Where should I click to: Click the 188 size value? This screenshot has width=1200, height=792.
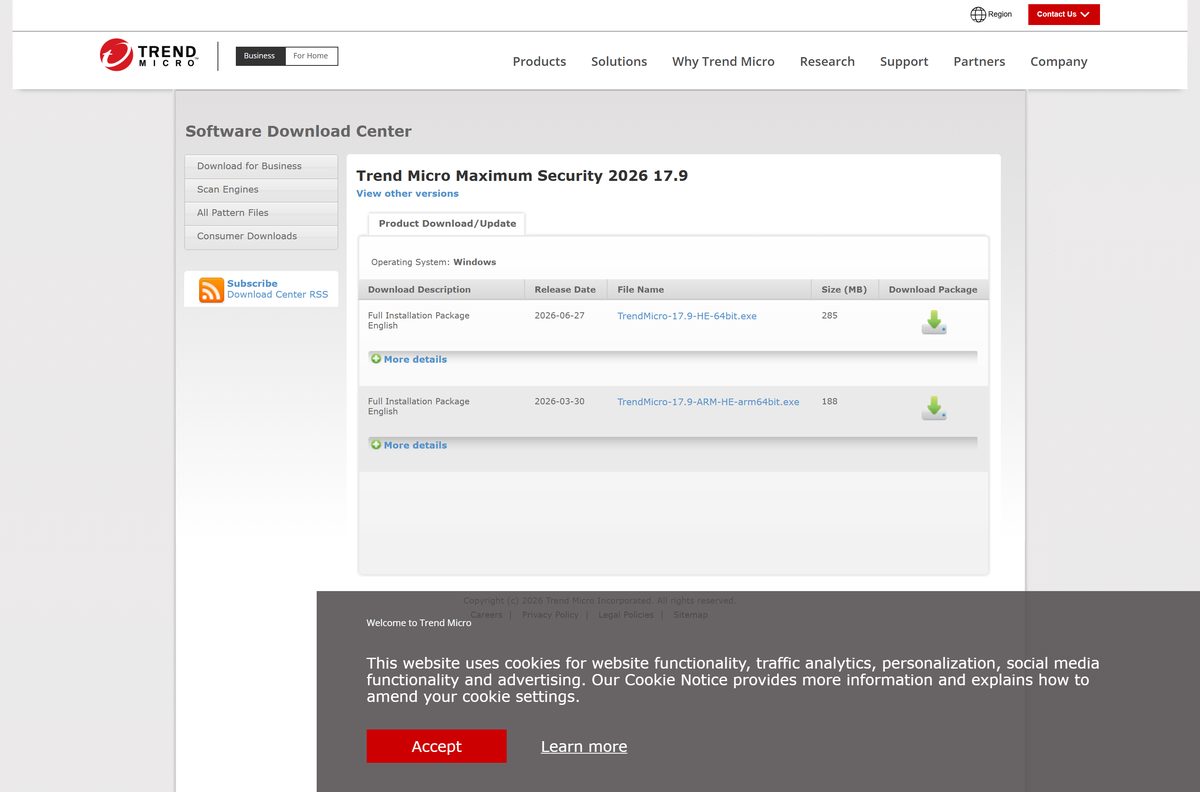pos(829,402)
